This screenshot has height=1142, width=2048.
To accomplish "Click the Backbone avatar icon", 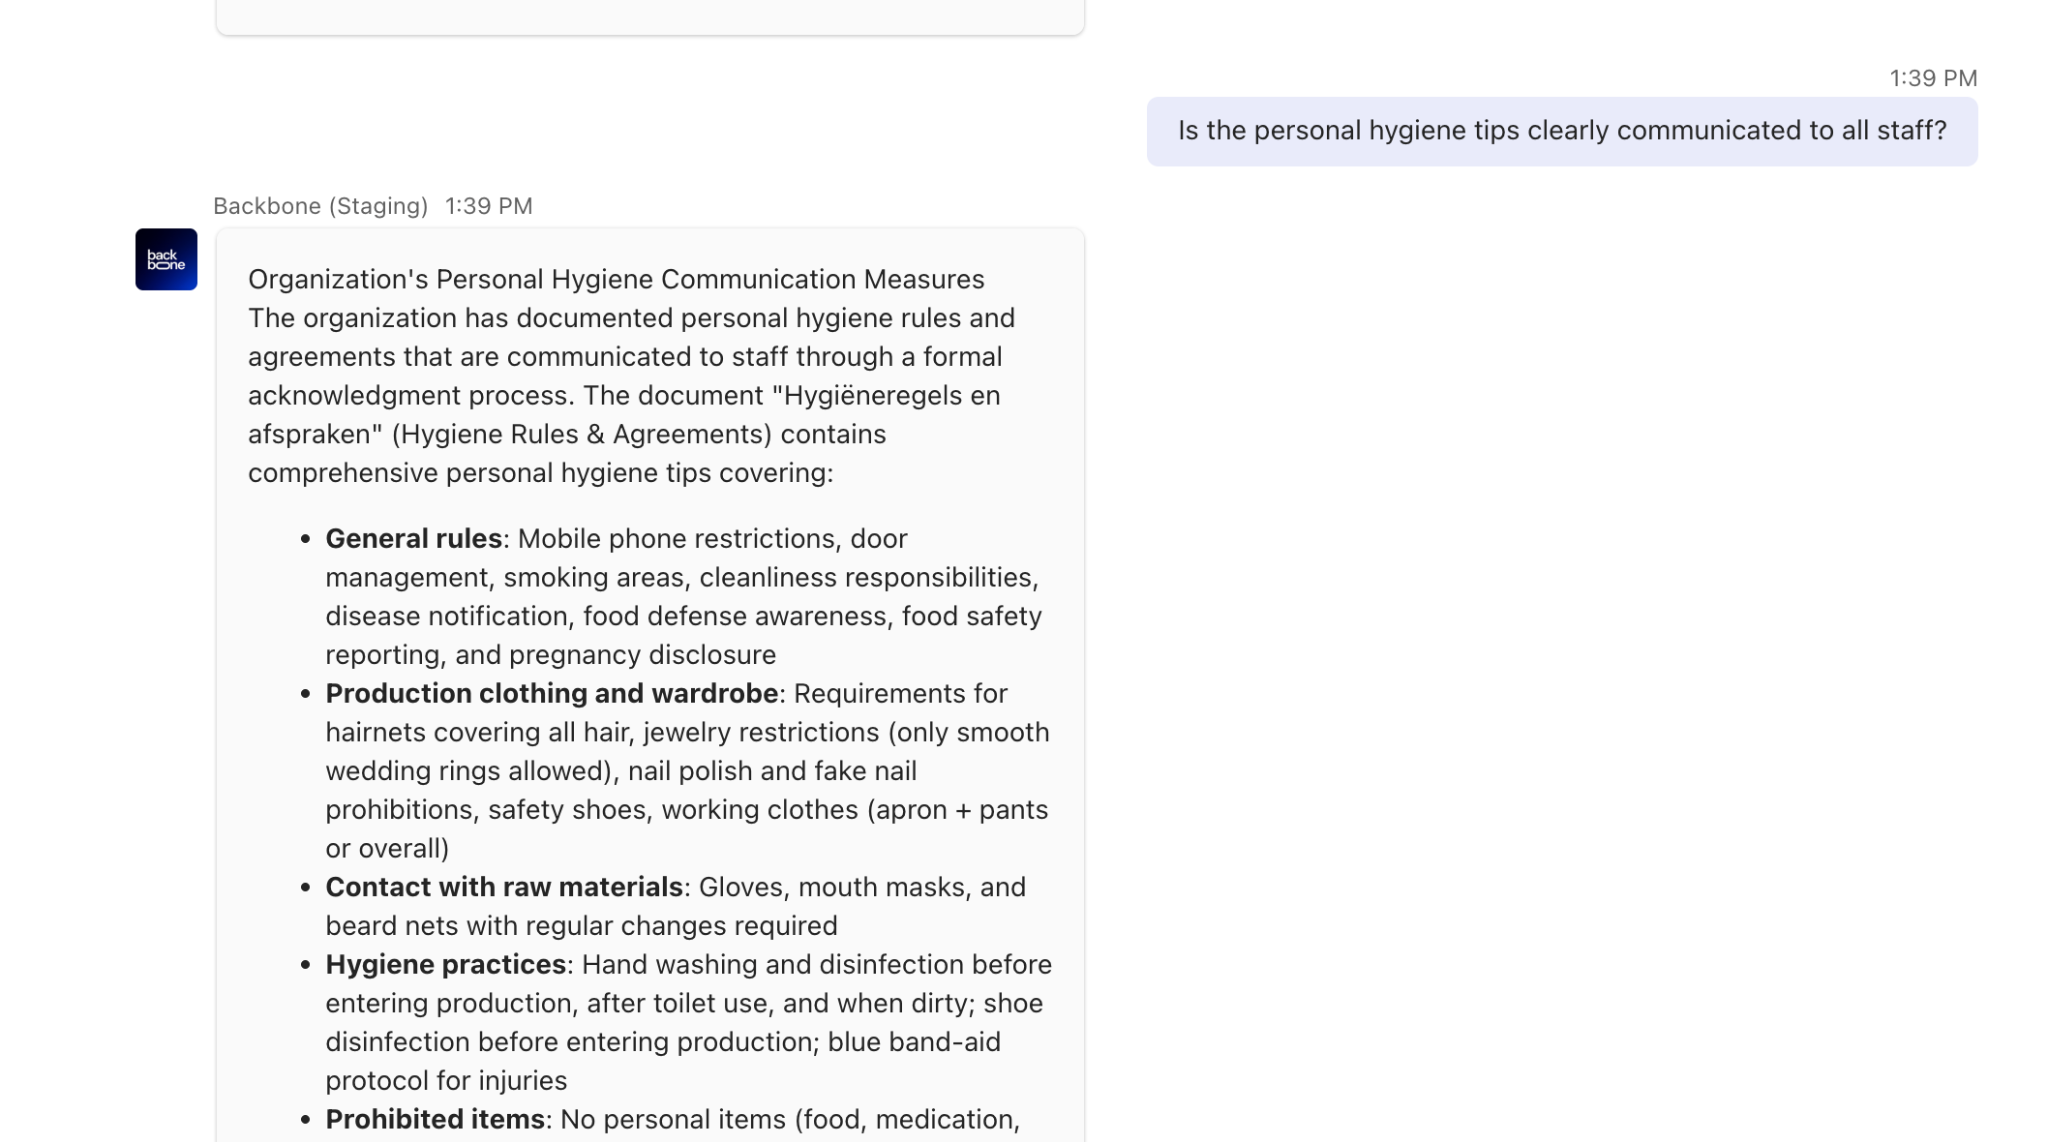I will [x=166, y=259].
